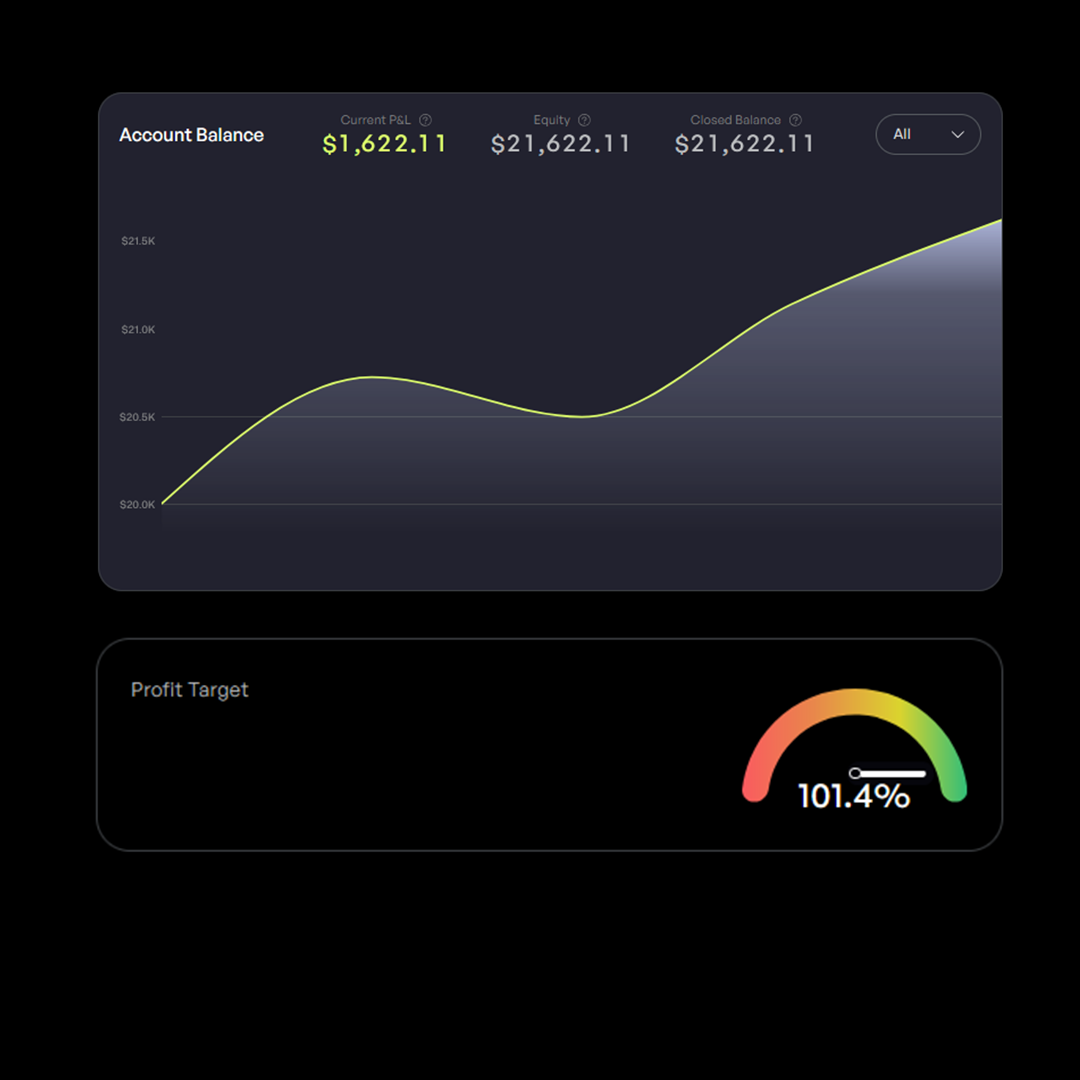
Task: Click the help icon beside Equity
Action: 584,120
